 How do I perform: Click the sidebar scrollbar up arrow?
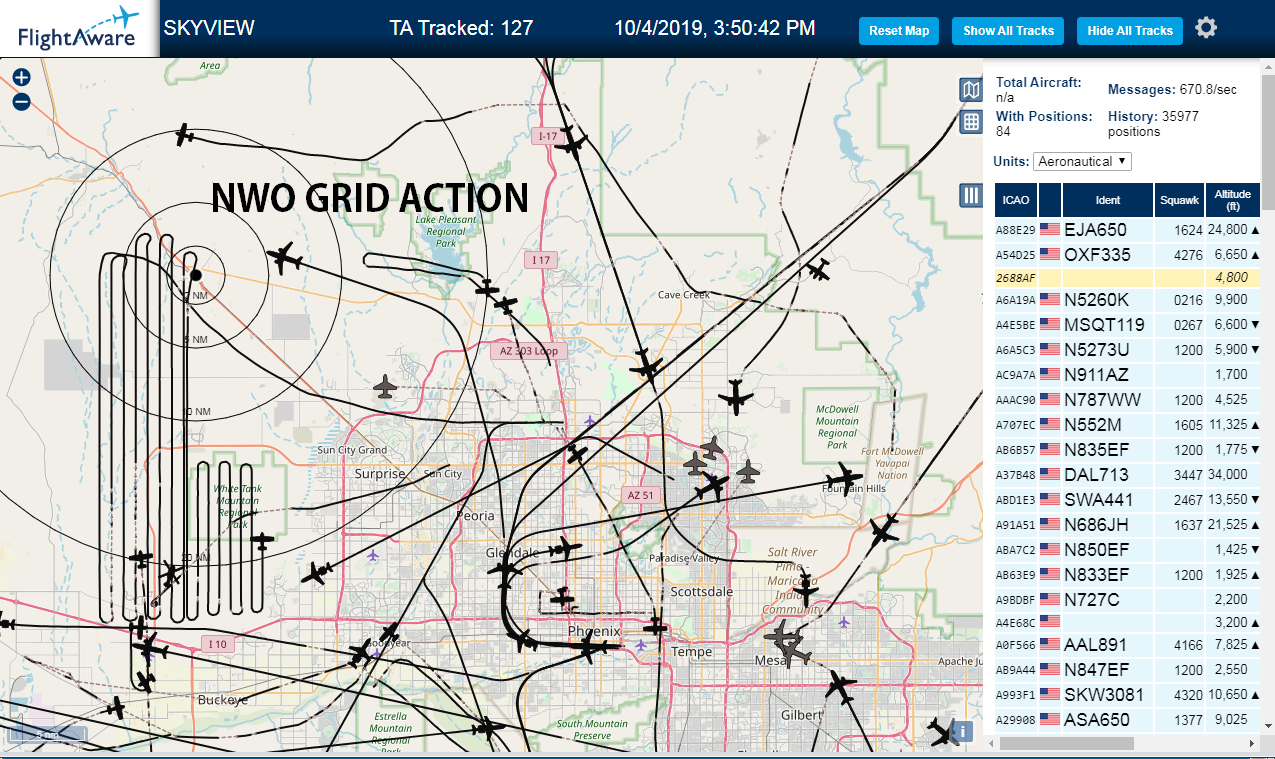(x=1268, y=65)
